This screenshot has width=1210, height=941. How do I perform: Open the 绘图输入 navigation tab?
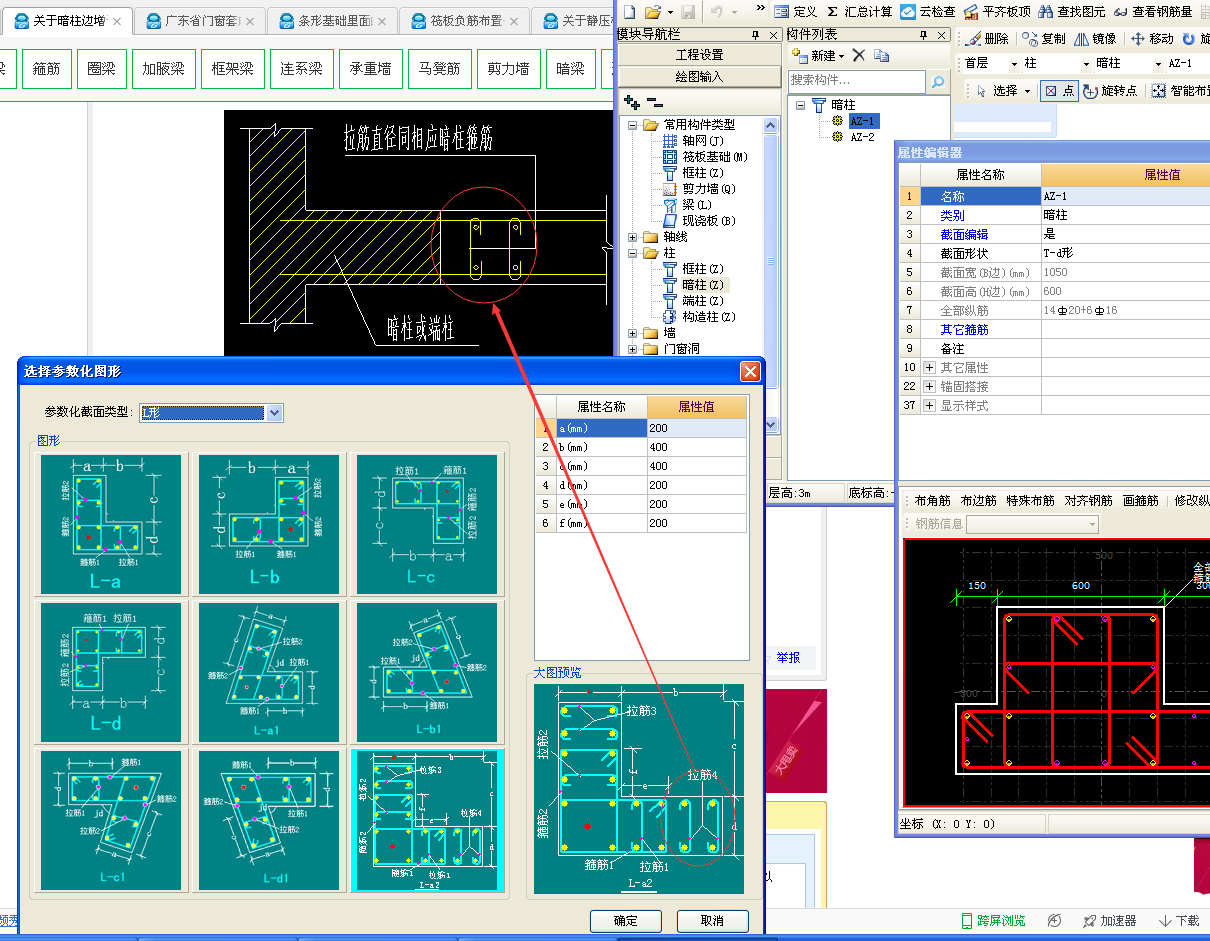(699, 76)
